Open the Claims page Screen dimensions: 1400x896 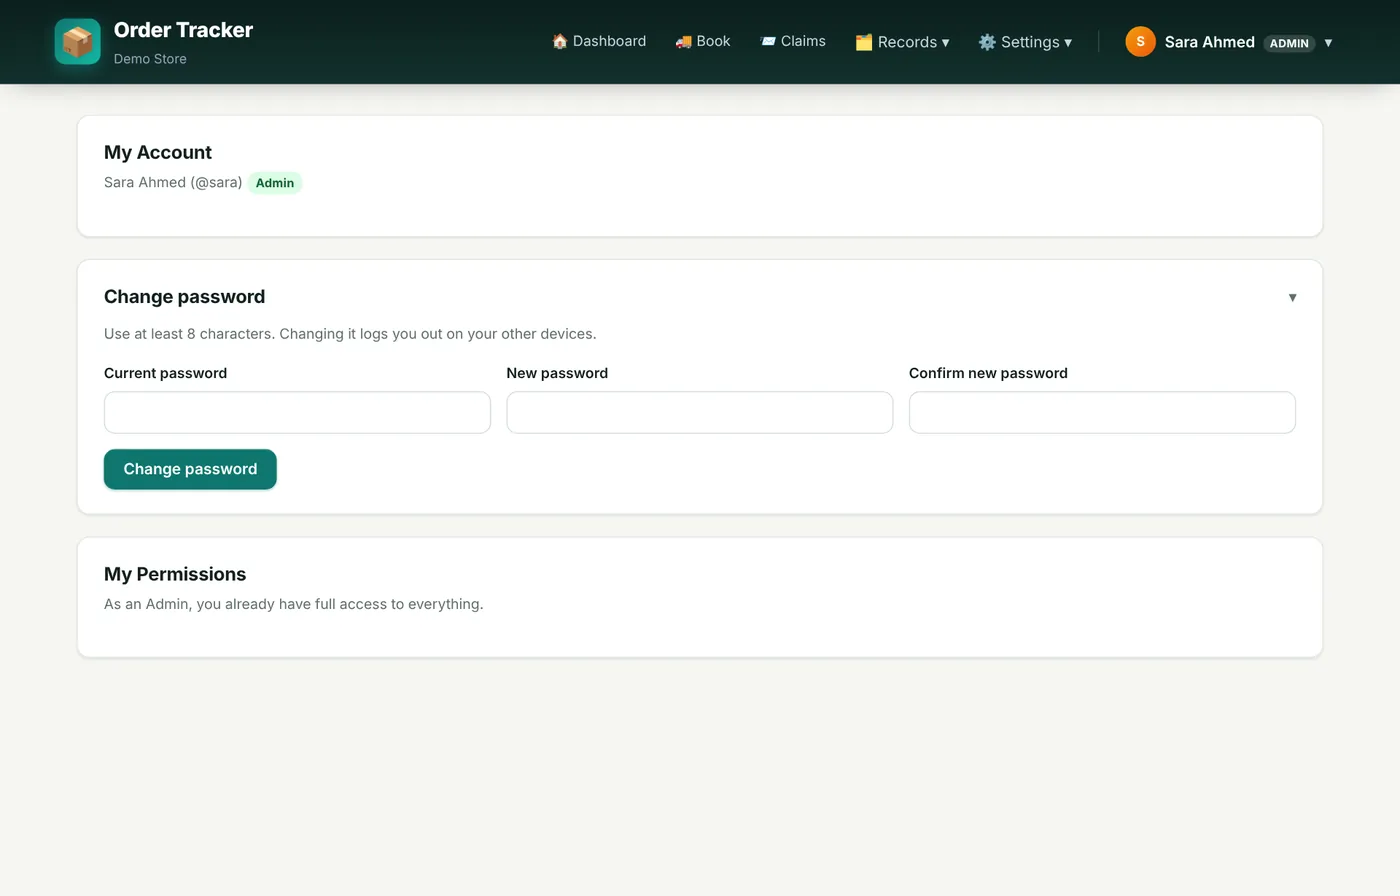[x=793, y=41]
